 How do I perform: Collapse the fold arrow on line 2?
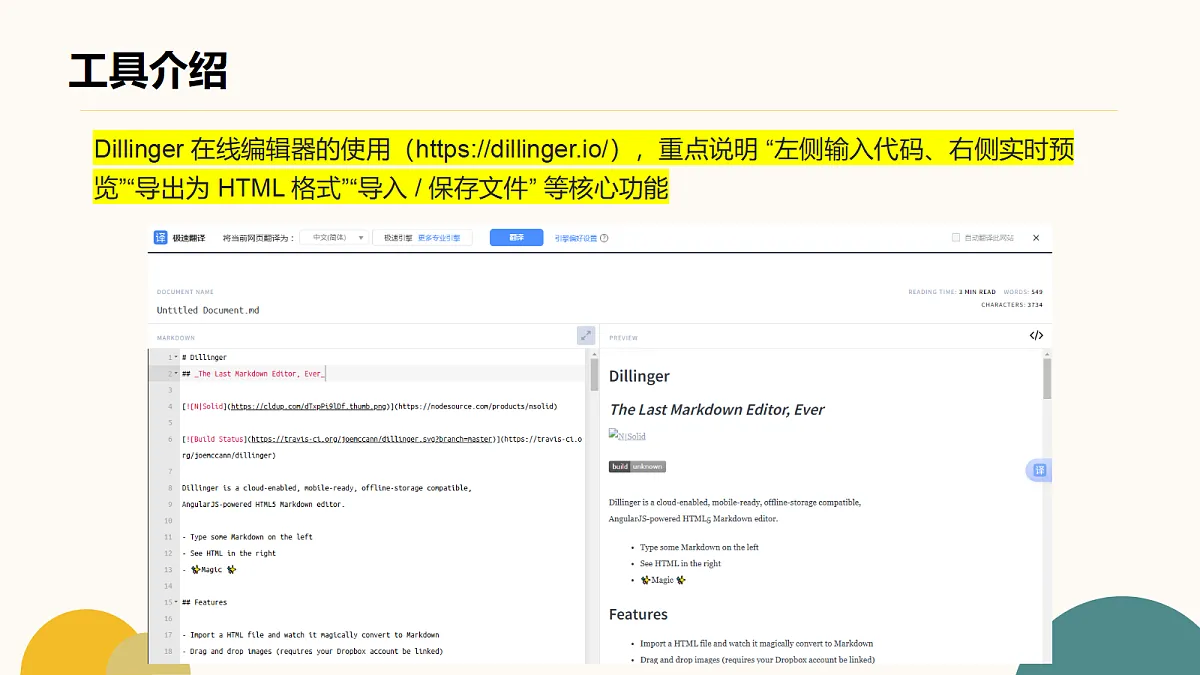pos(176,373)
